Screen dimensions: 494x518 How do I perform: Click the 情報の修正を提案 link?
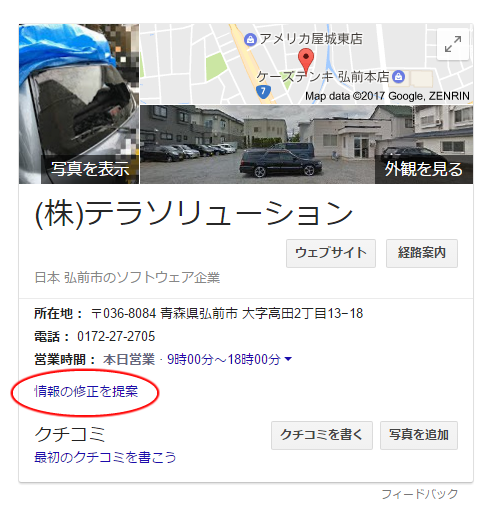[86, 391]
